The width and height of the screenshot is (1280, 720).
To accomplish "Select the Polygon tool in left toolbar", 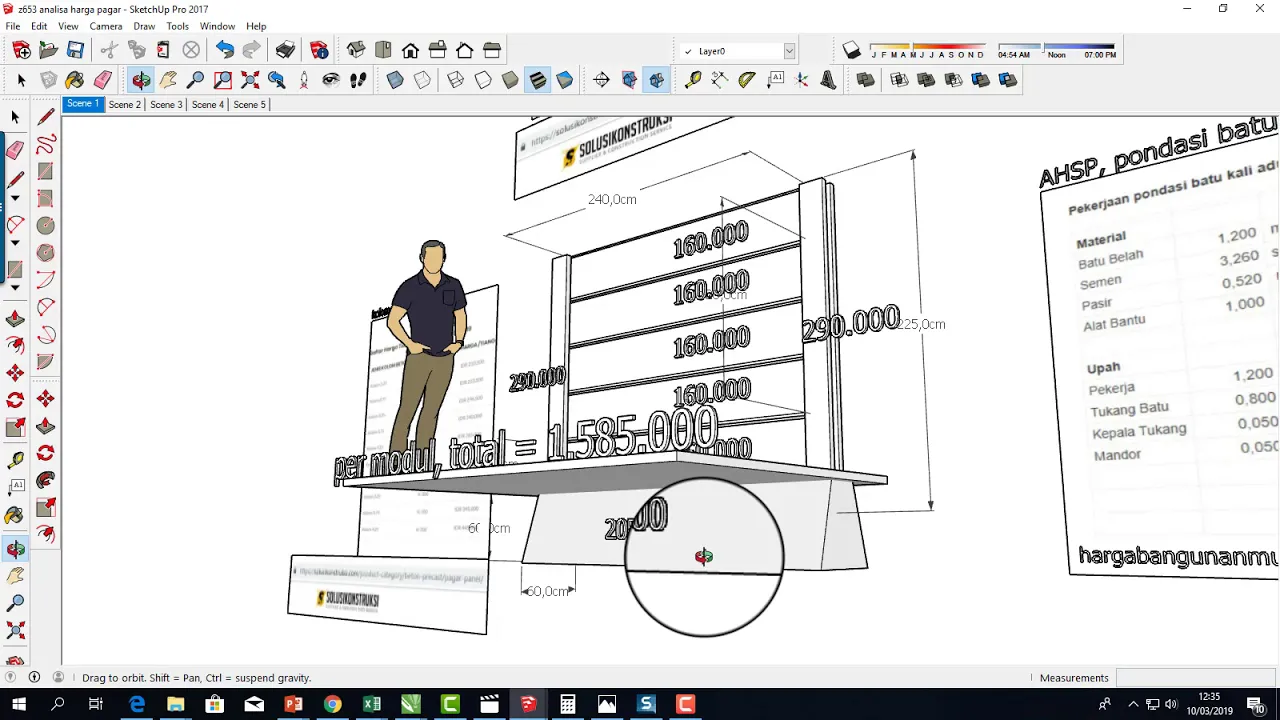I will [x=46, y=253].
